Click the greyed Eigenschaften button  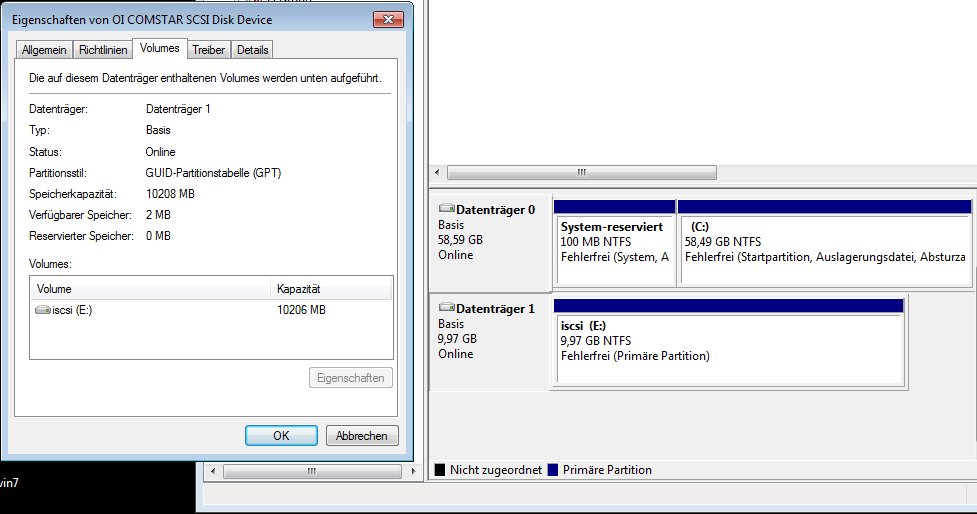click(351, 378)
